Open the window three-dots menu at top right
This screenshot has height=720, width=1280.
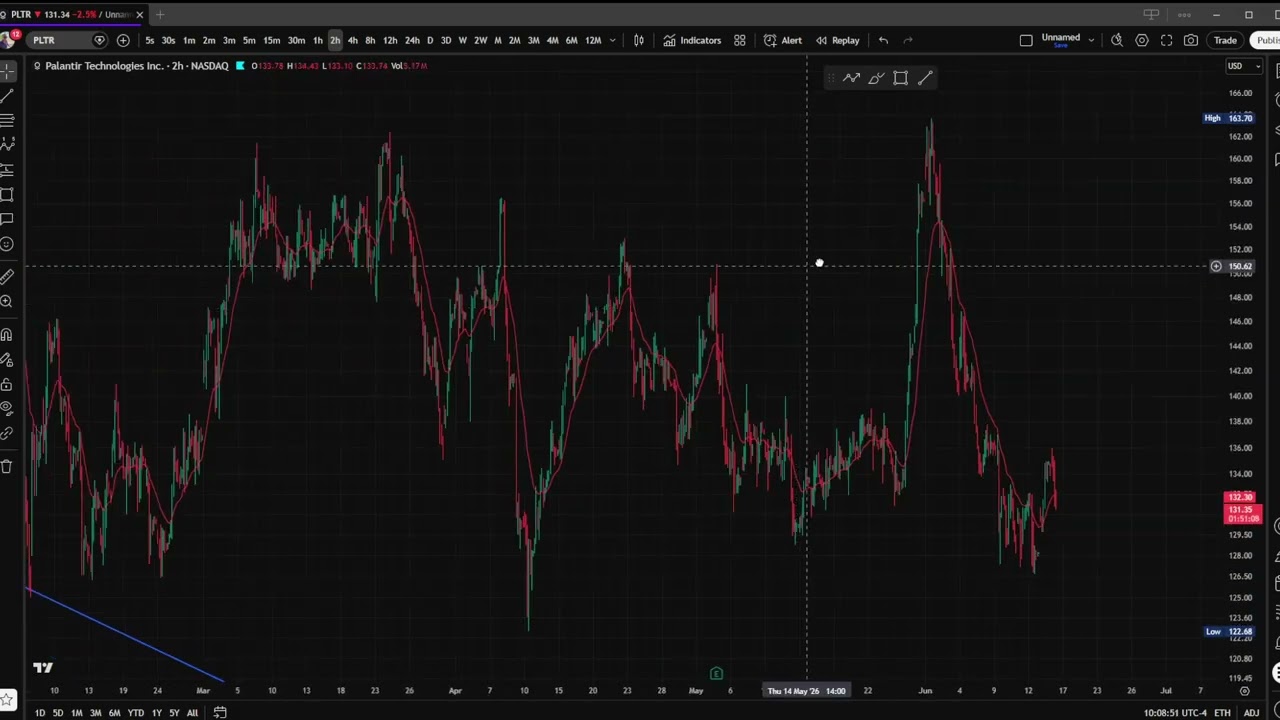pos(1184,14)
